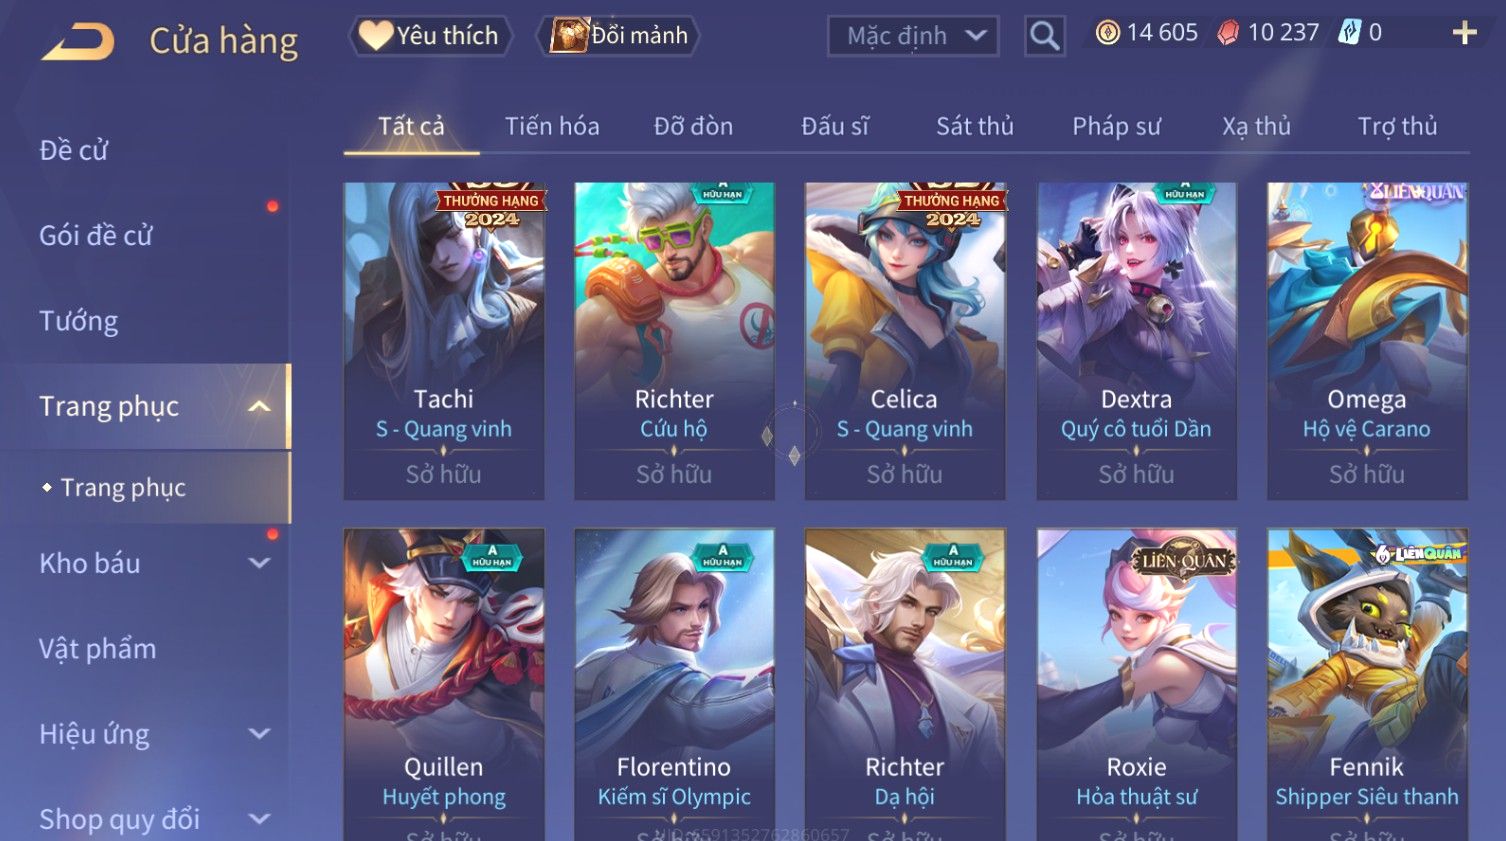Tap the plus icon to add currency

1464,33
